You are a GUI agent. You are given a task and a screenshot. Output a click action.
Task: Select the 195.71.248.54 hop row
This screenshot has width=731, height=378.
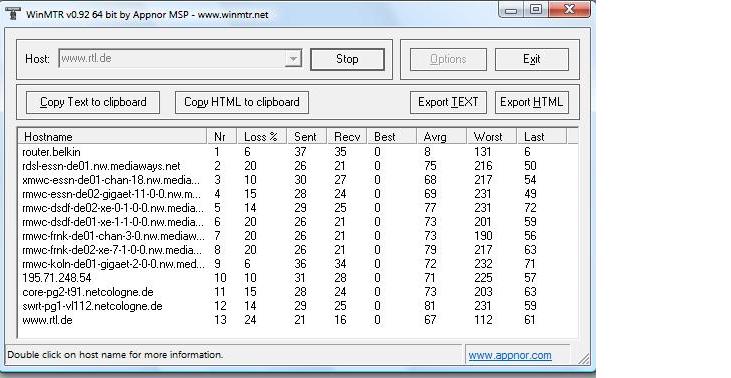[298, 278]
